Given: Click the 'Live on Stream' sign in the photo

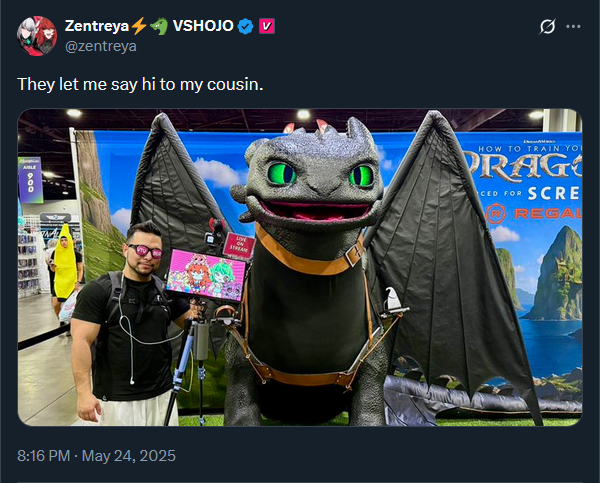Looking at the screenshot, I should click(239, 245).
